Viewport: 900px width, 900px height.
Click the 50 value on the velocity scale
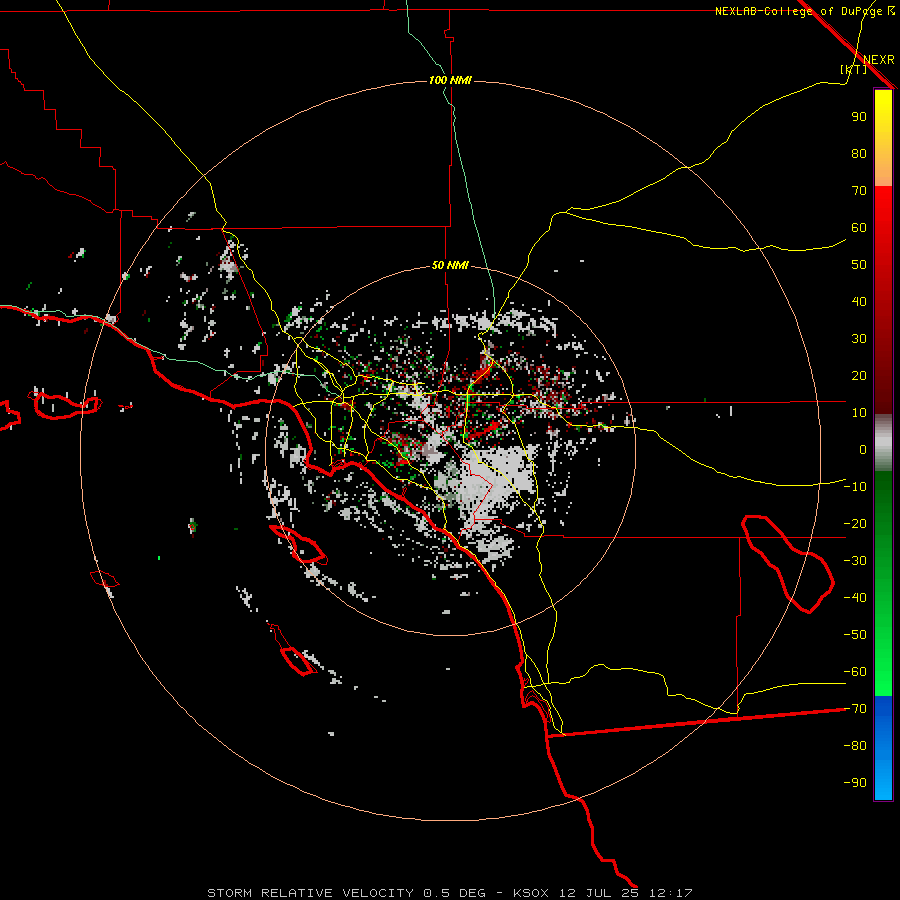(859, 265)
